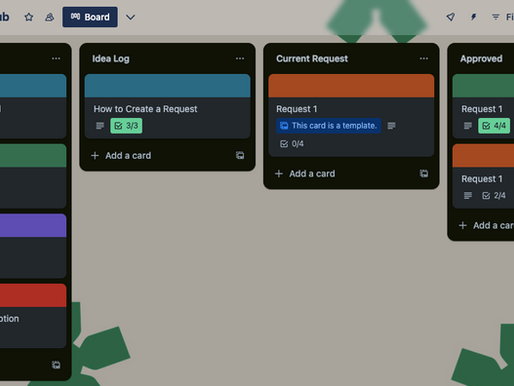Viewport: 514px width, 386px height.
Task: Open the power-ups rocket icon
Action: (x=451, y=17)
